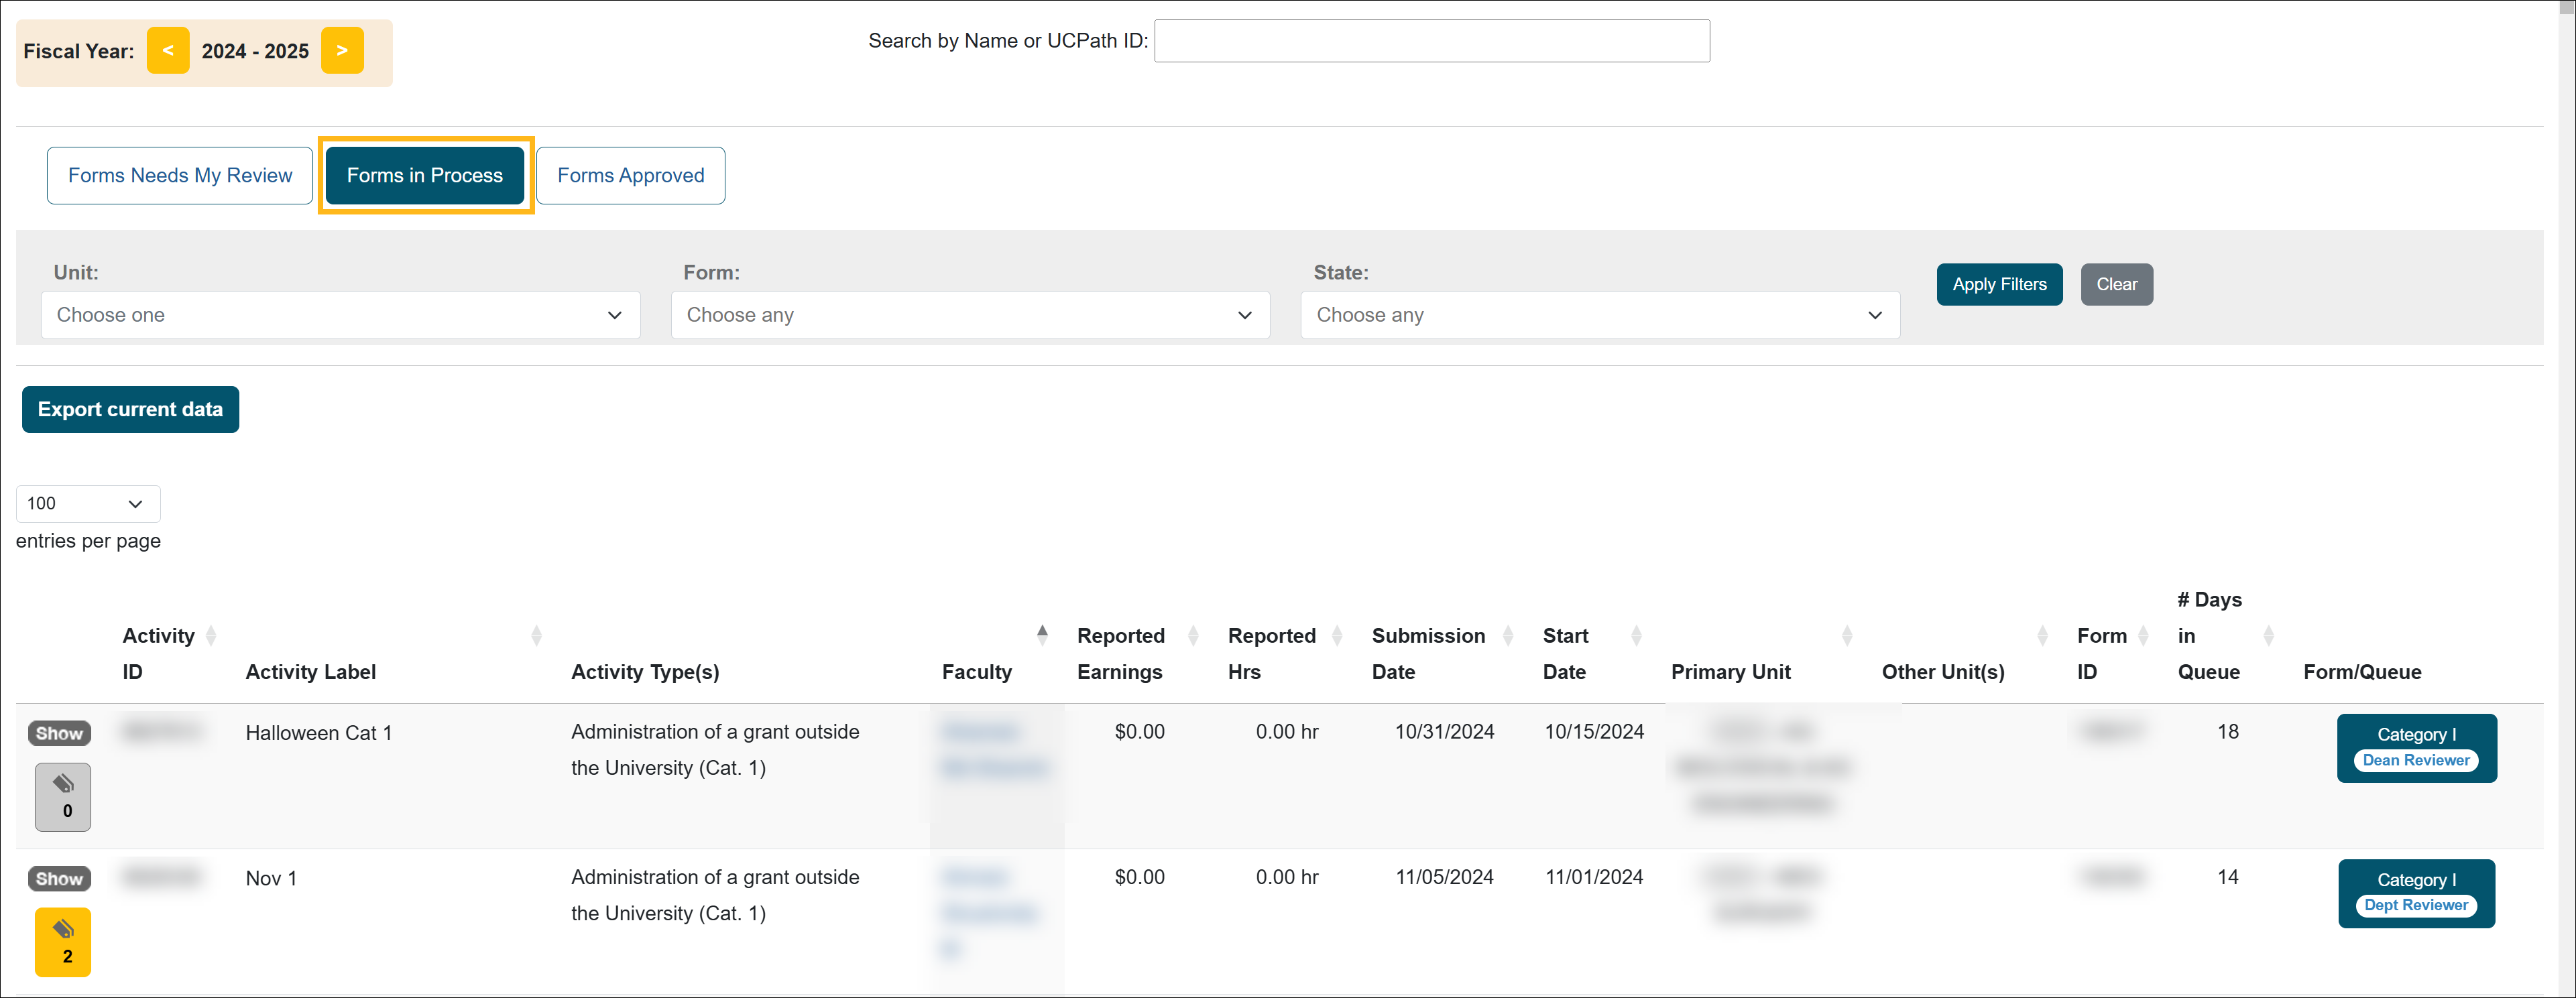
Task: Click Clear to reset filters
Action: [x=2116, y=284]
